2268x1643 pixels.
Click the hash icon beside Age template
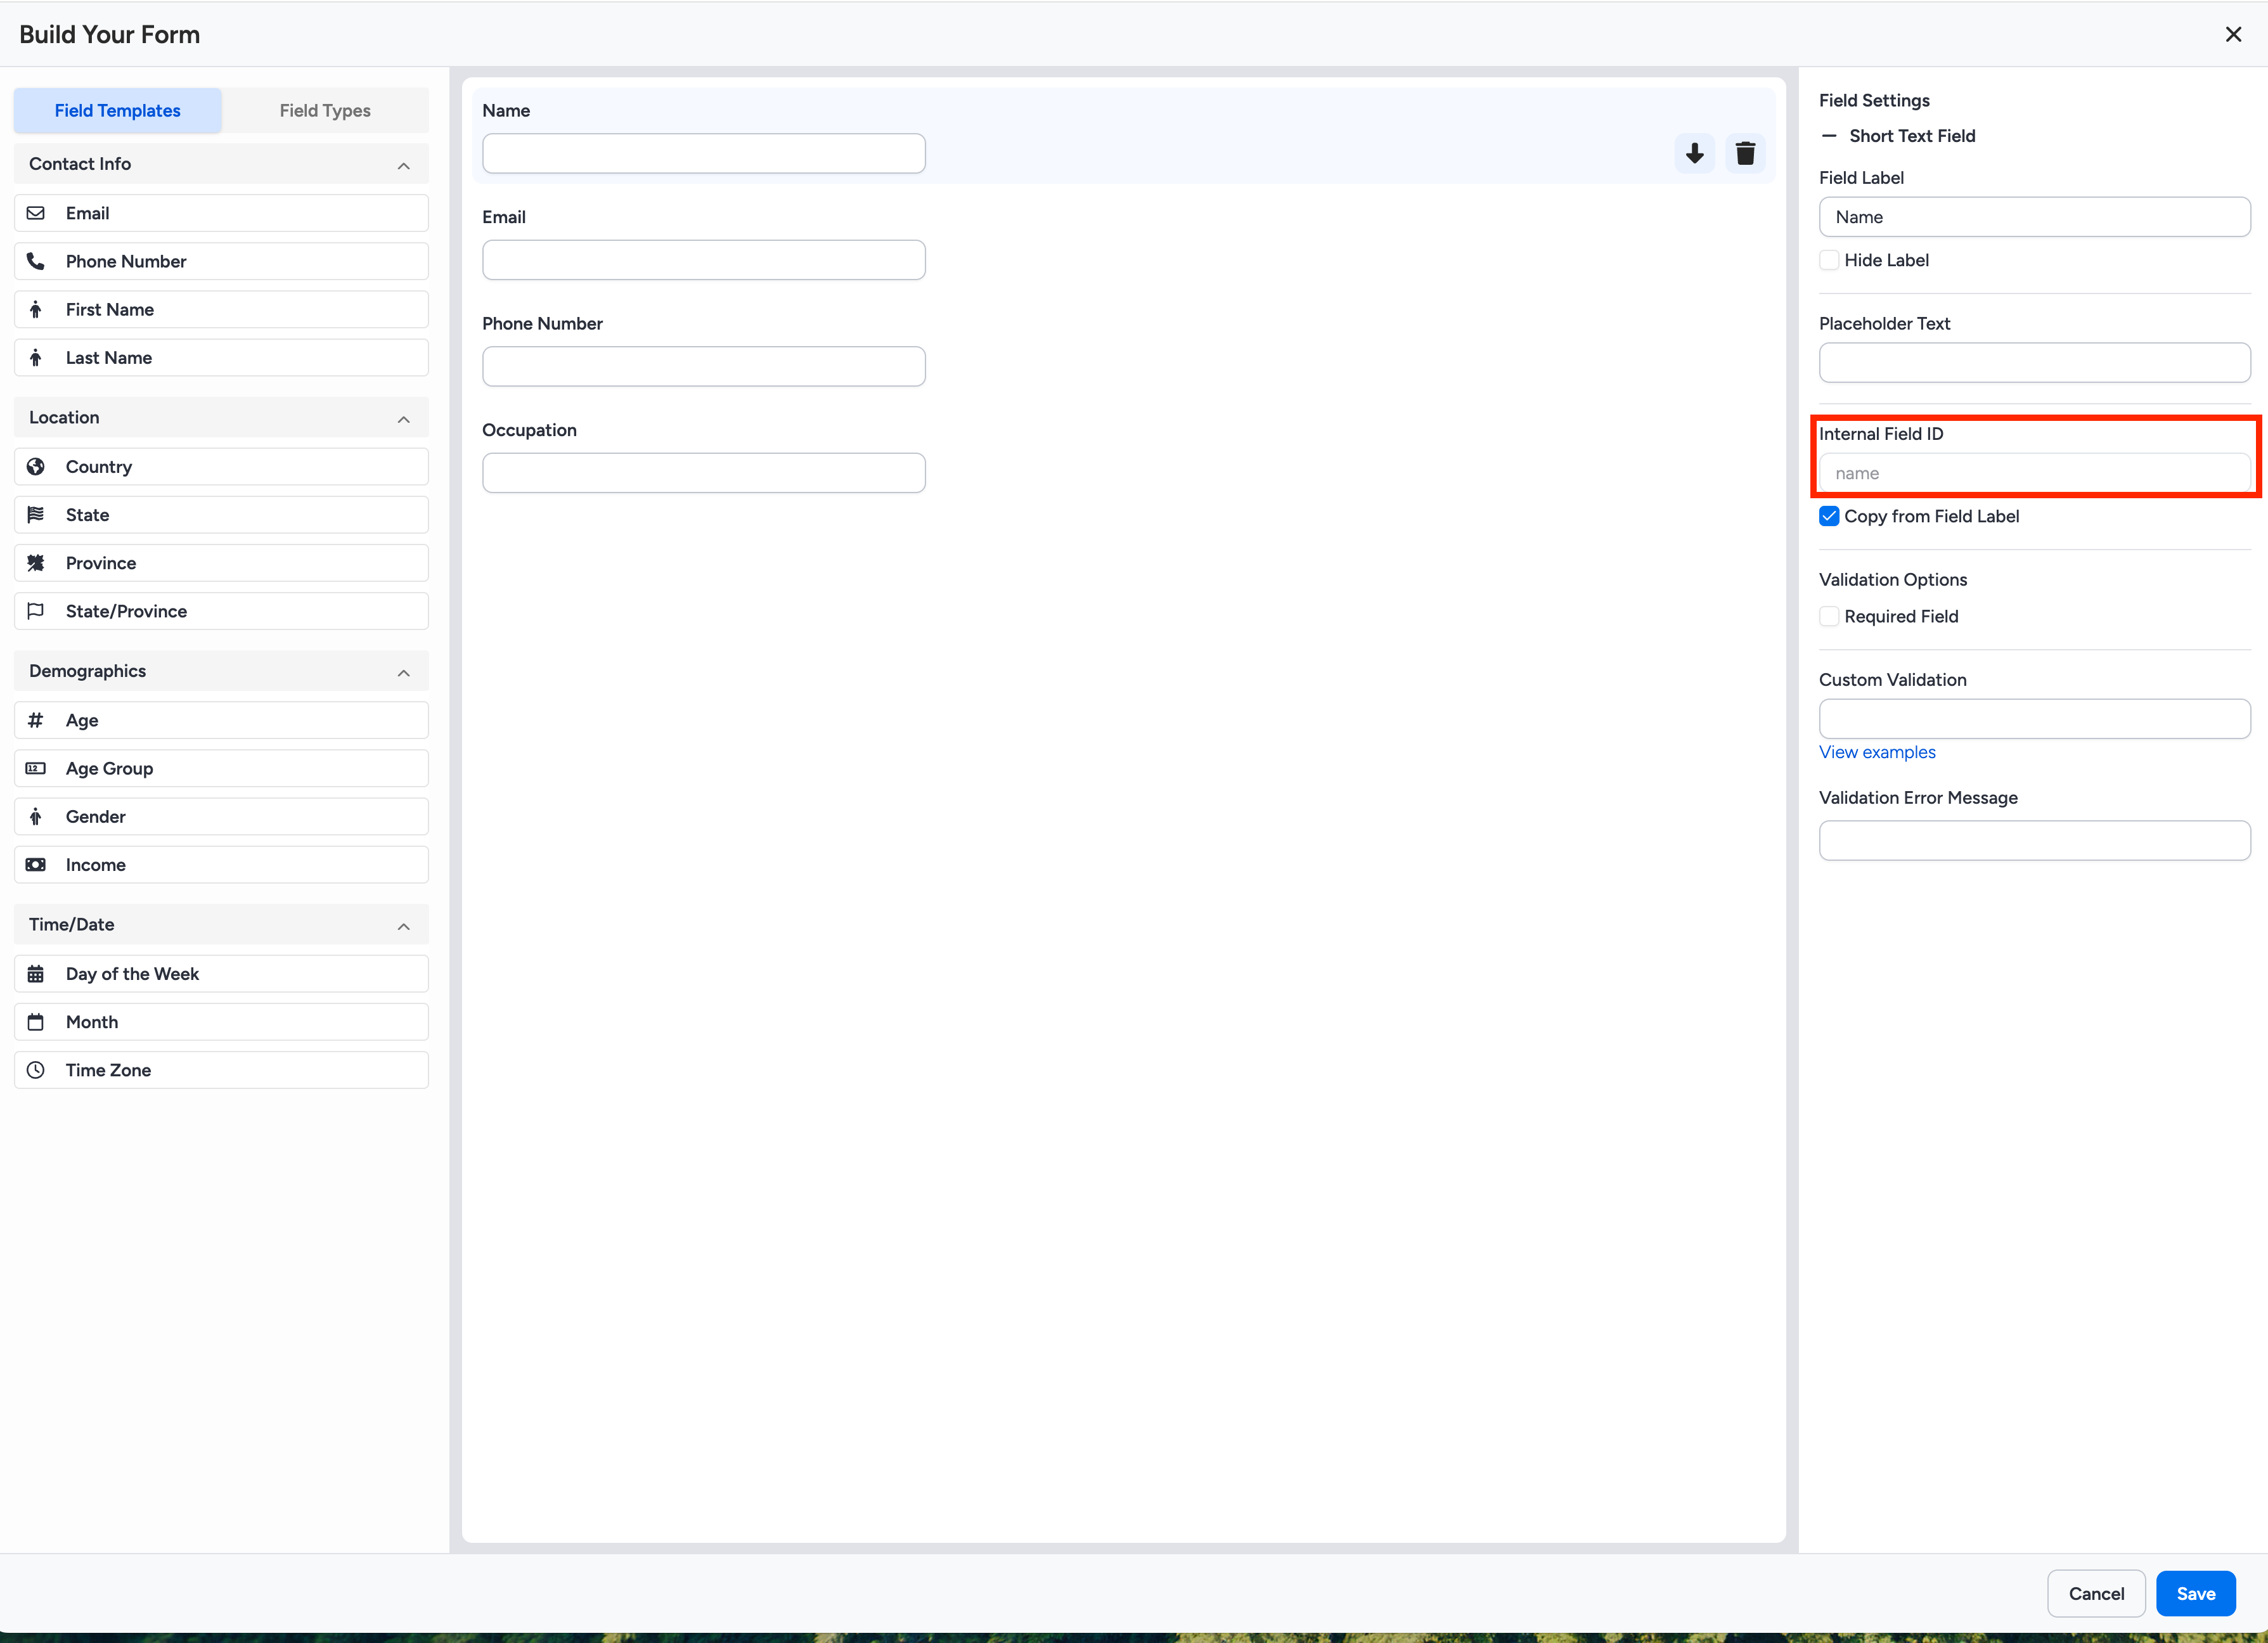pyautogui.click(x=36, y=720)
